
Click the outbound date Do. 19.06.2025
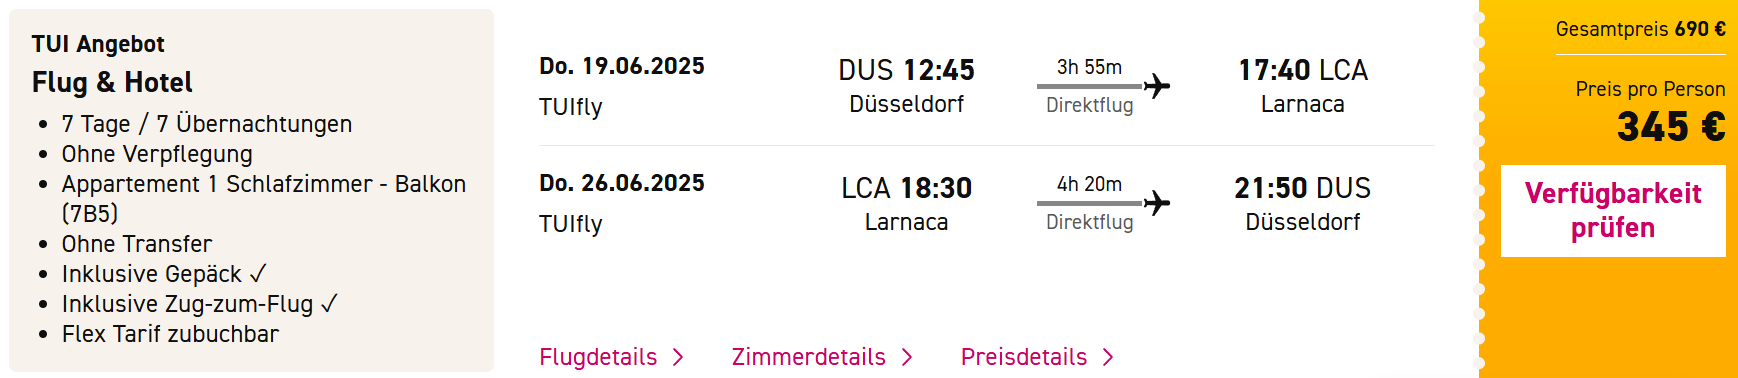pyautogui.click(x=622, y=66)
